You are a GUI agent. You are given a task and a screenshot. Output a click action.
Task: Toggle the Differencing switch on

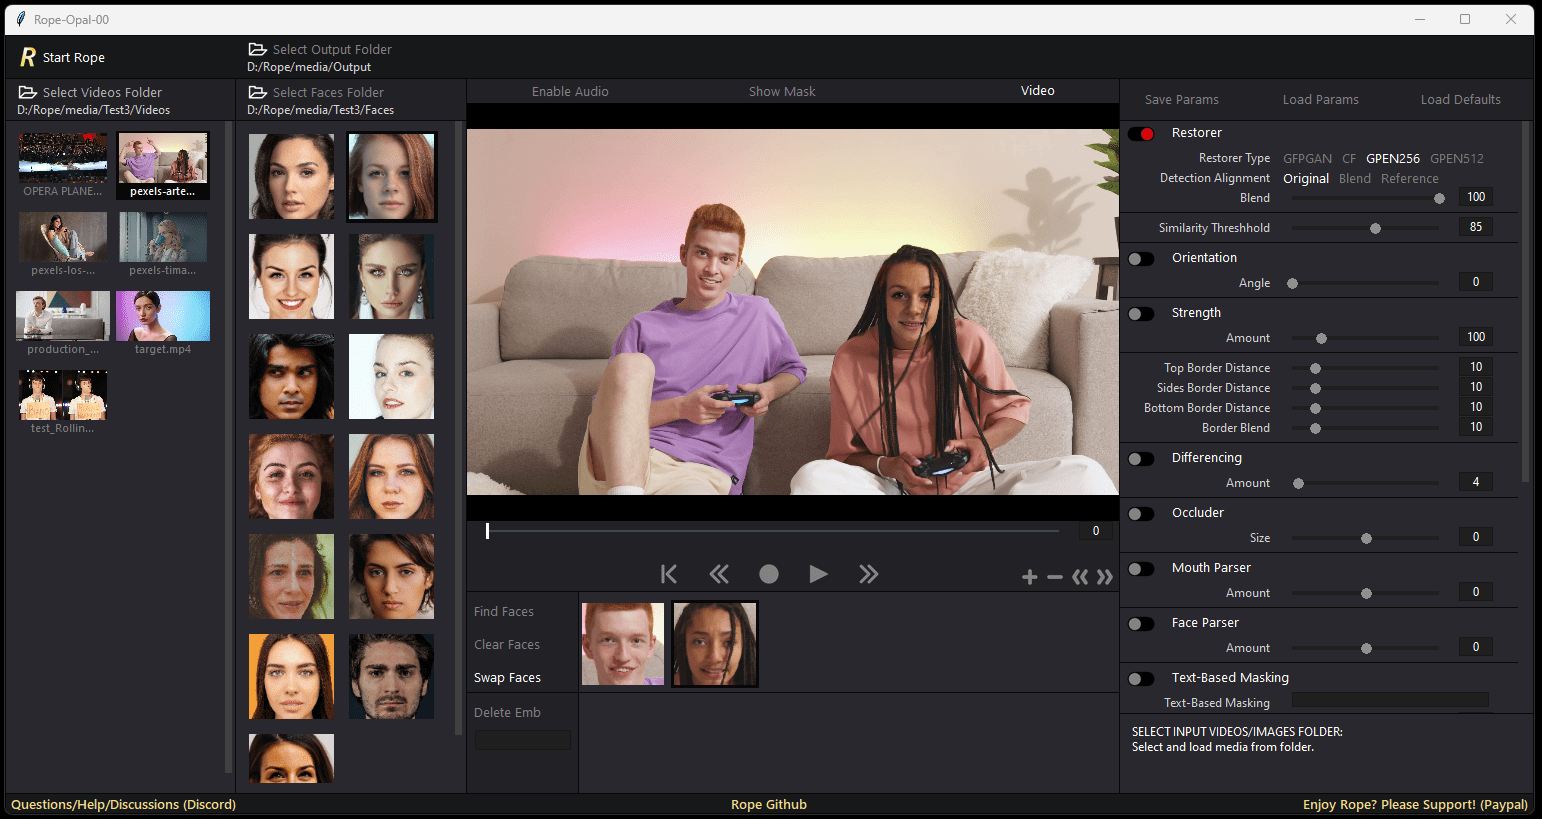(1141, 459)
